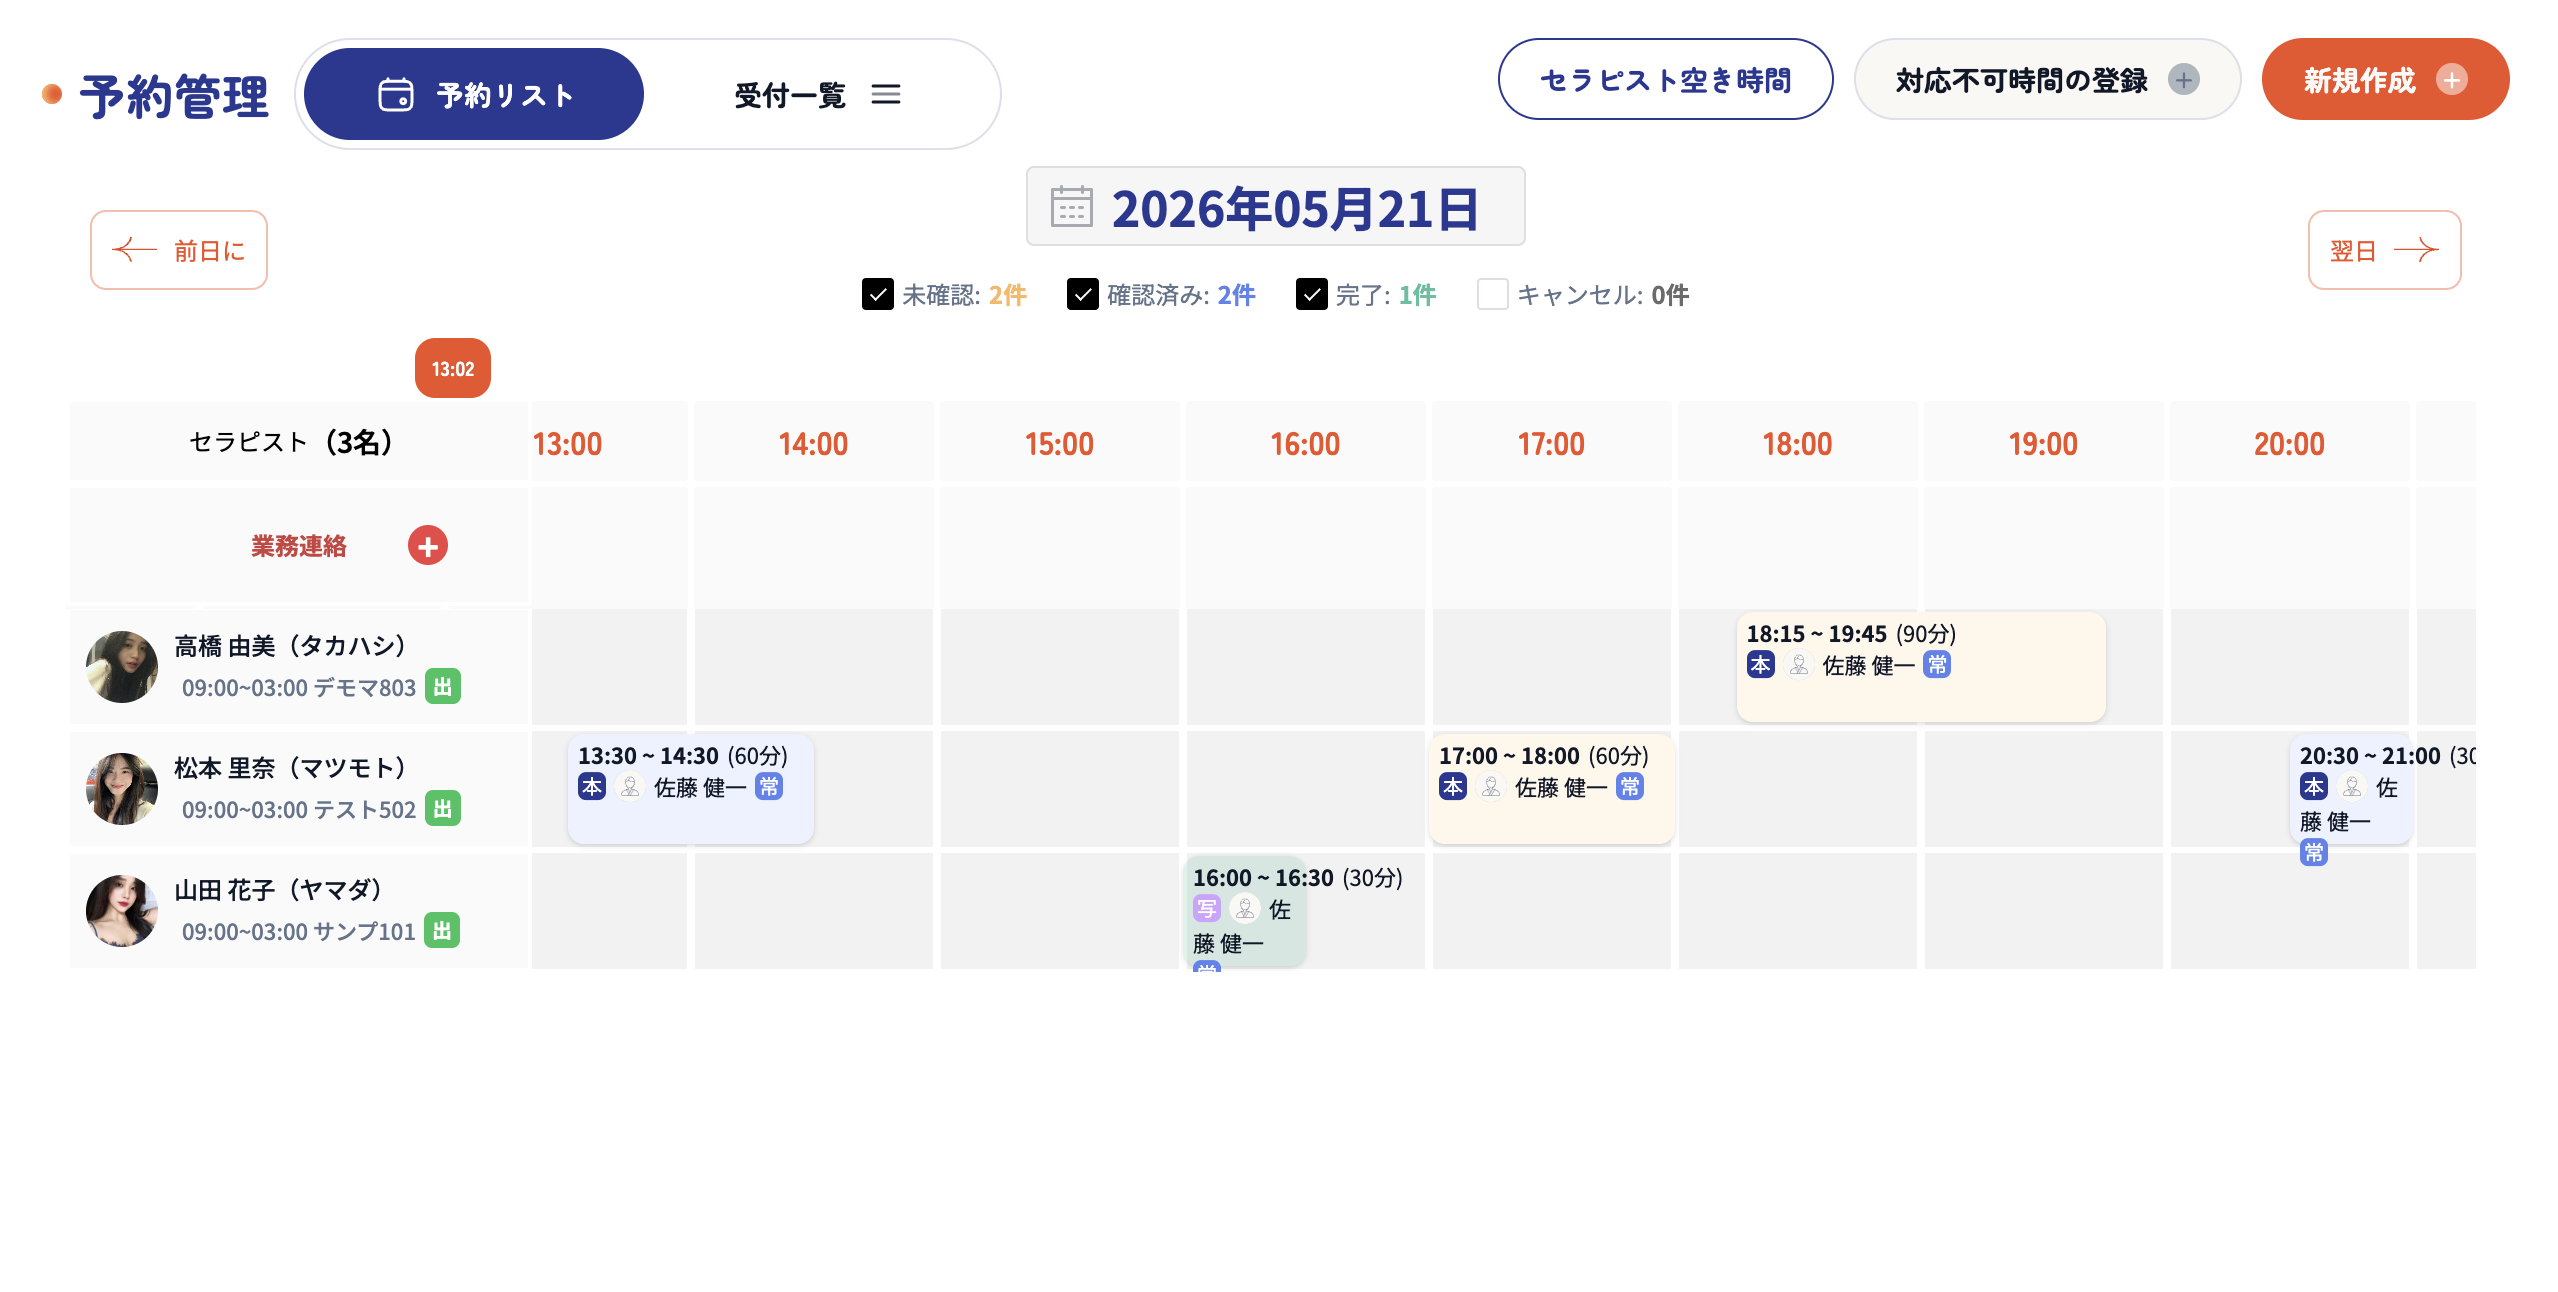Image resolution: width=2558 pixels, height=1292 pixels.
Task: Open the 2026年05月21日 date picker
Action: pyautogui.click(x=1275, y=207)
